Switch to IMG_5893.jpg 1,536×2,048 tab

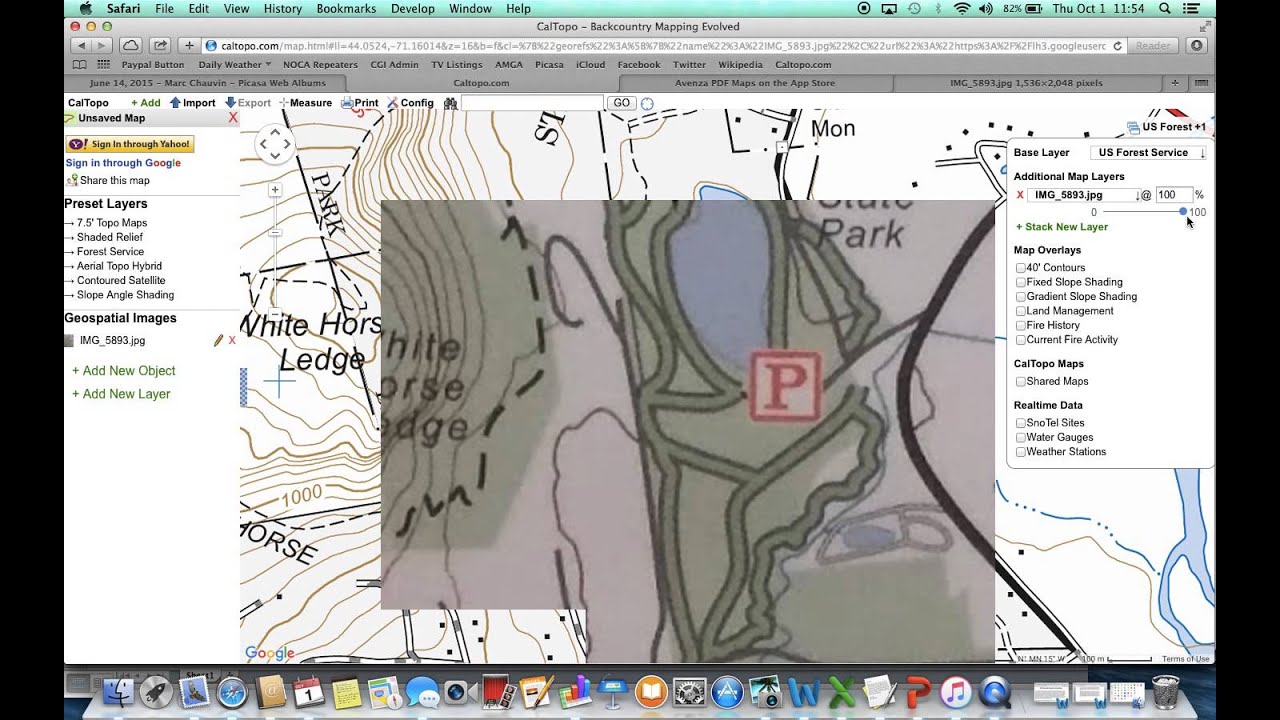[1026, 83]
